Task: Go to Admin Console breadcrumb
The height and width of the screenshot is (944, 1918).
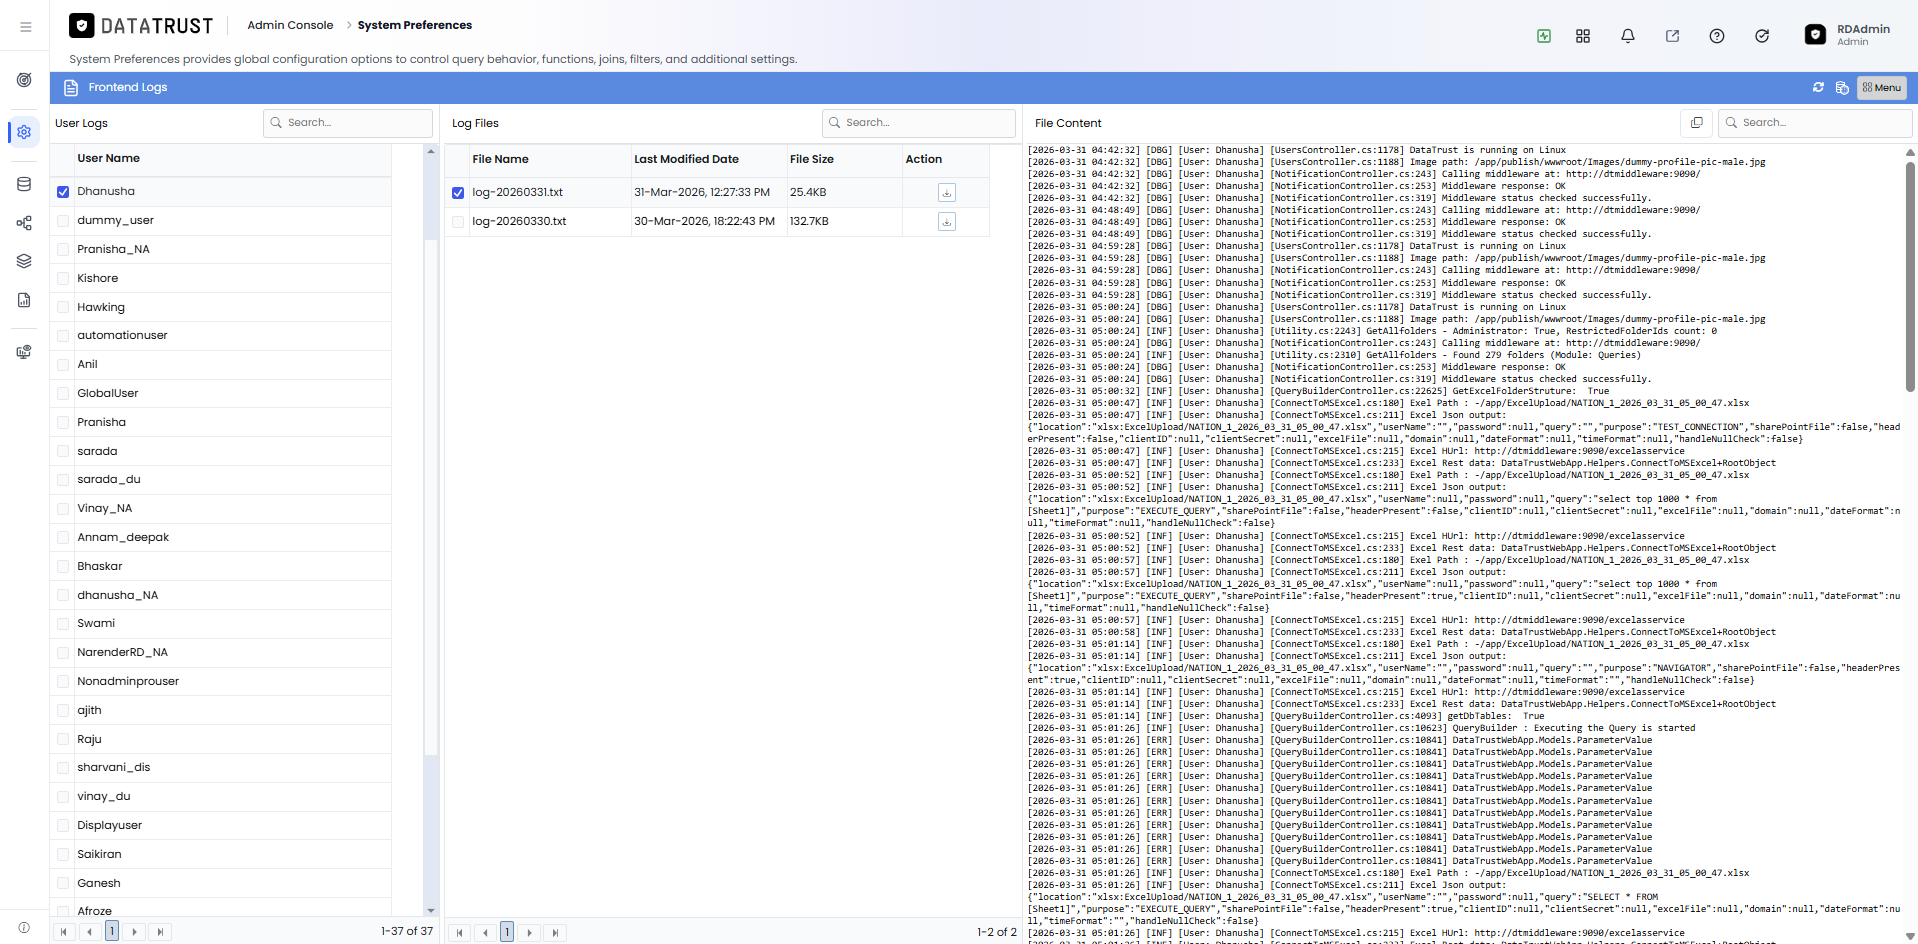Action: [x=290, y=25]
